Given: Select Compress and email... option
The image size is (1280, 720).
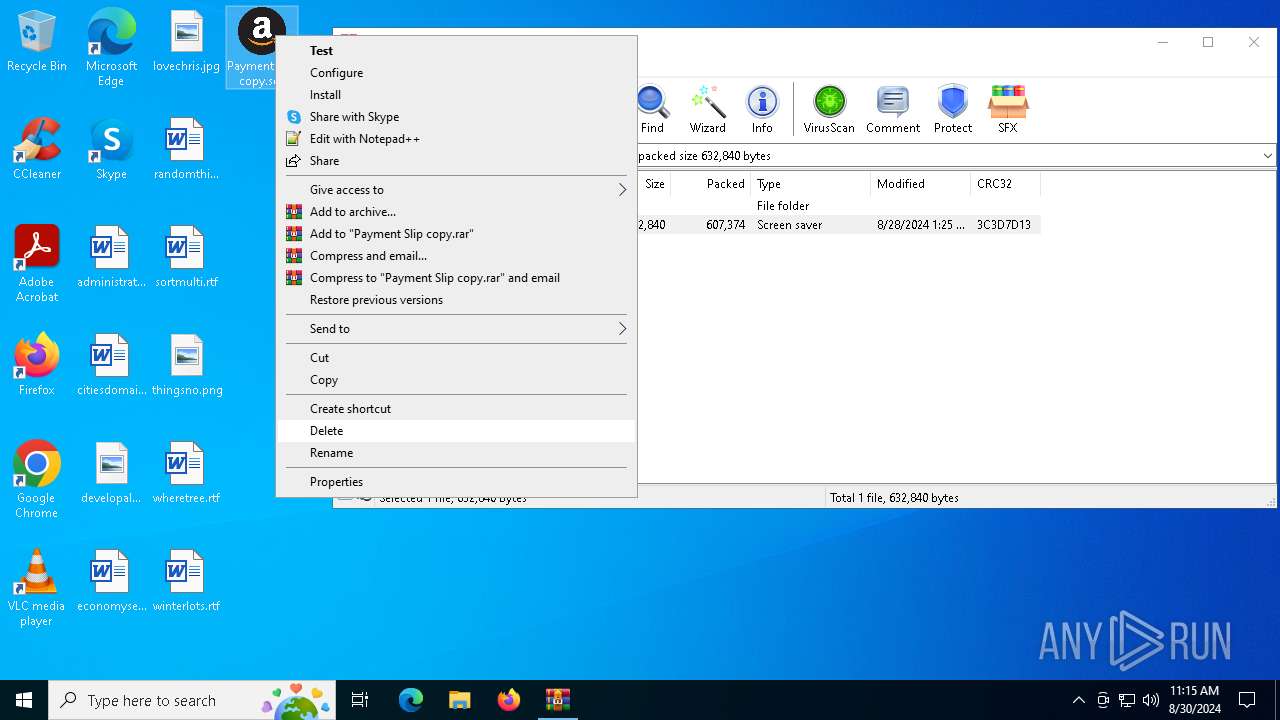Looking at the screenshot, I should click(x=456, y=256).
